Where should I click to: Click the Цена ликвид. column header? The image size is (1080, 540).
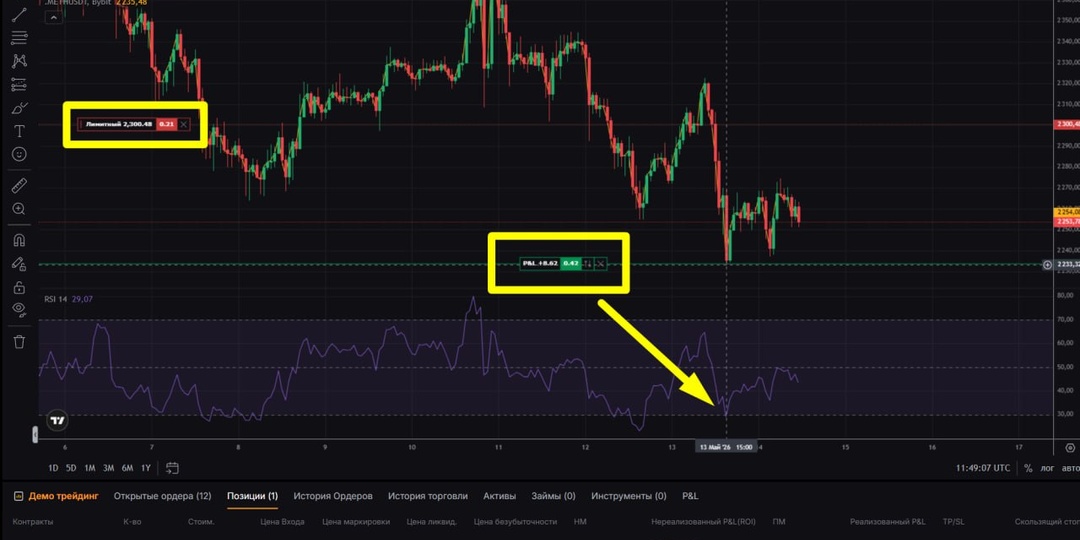click(x=431, y=522)
